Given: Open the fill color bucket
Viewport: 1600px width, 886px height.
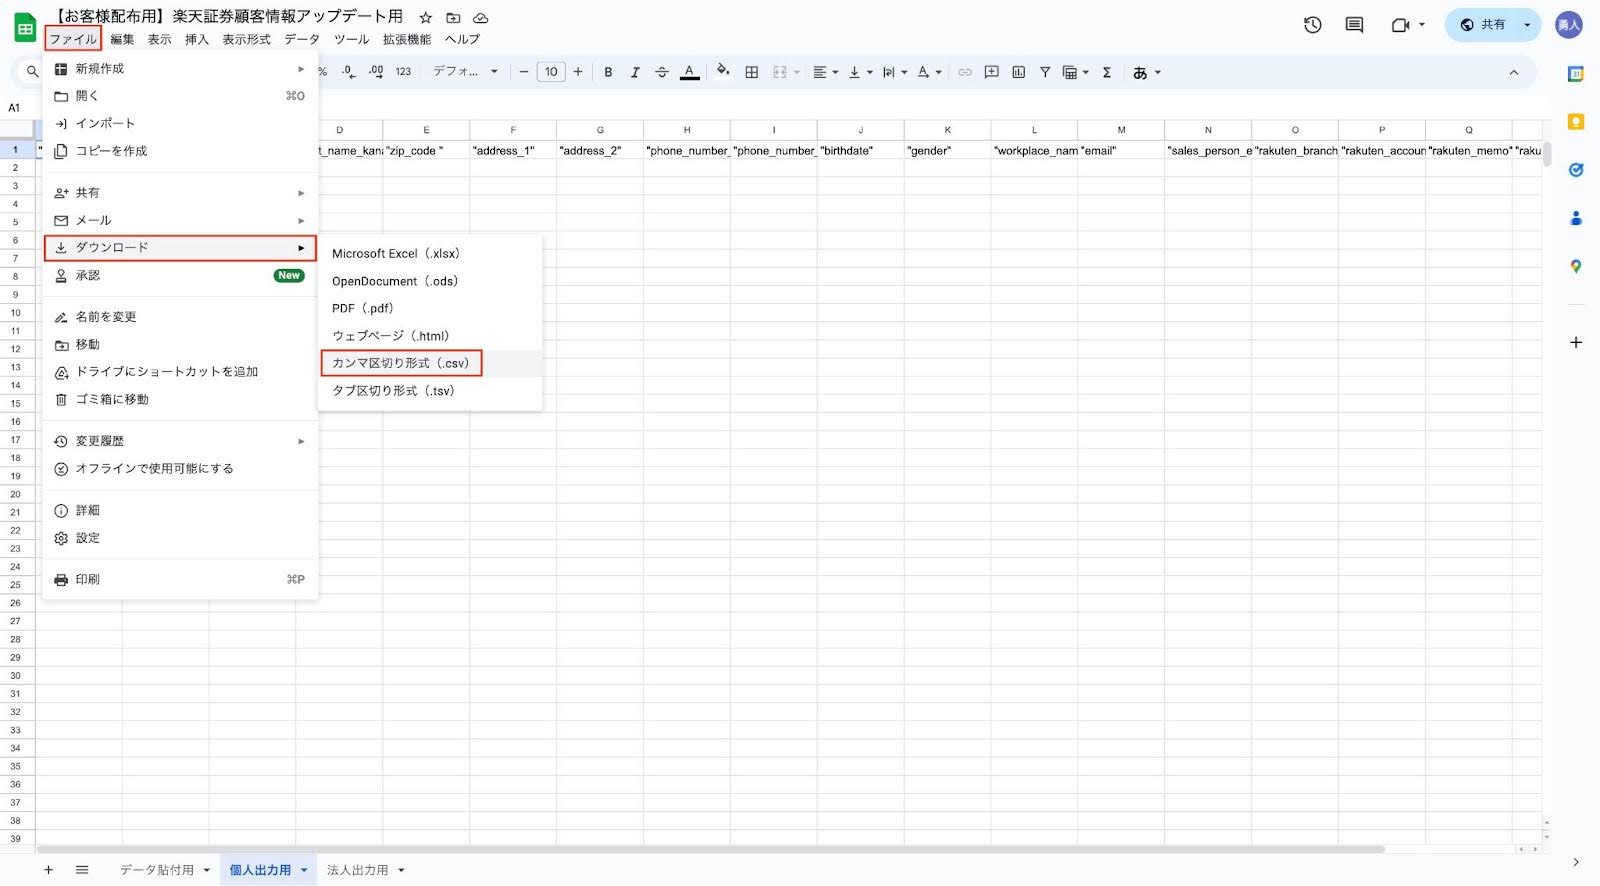Looking at the screenshot, I should click(x=723, y=72).
